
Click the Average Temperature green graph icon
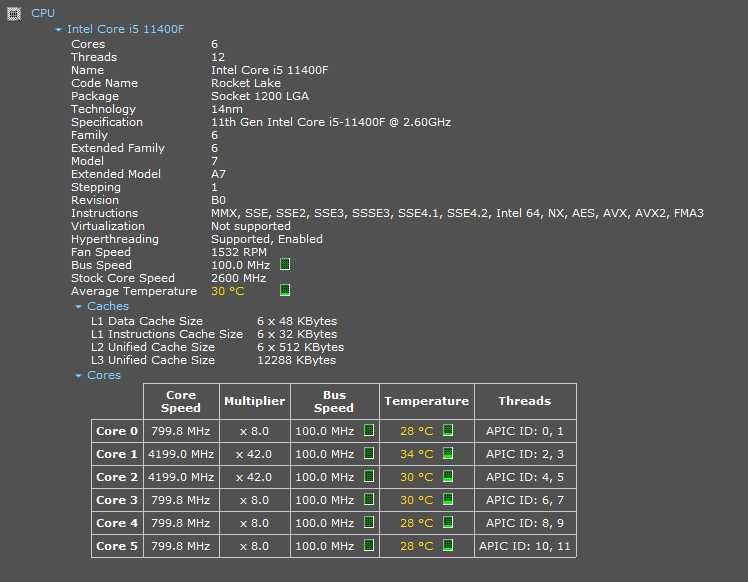click(x=285, y=291)
